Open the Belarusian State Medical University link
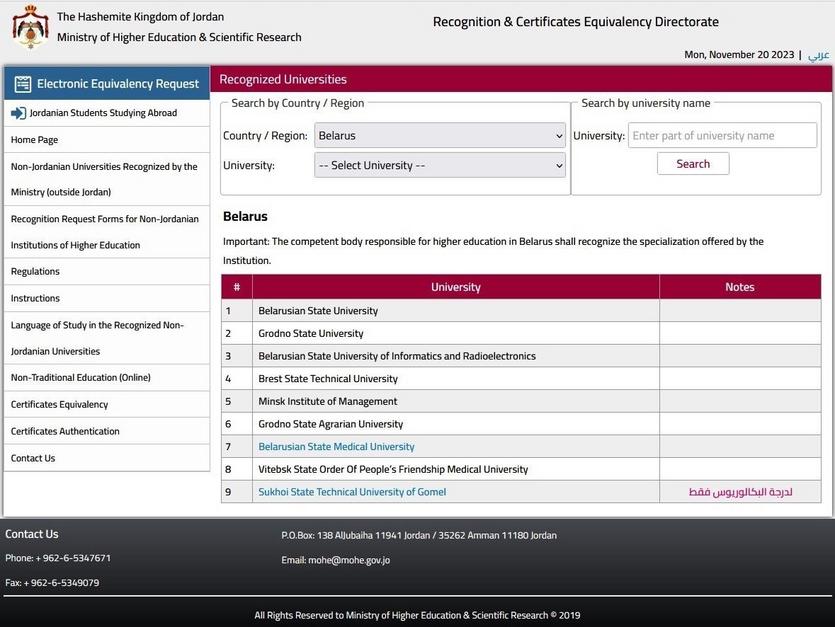Image resolution: width=835 pixels, height=627 pixels. click(x=336, y=446)
